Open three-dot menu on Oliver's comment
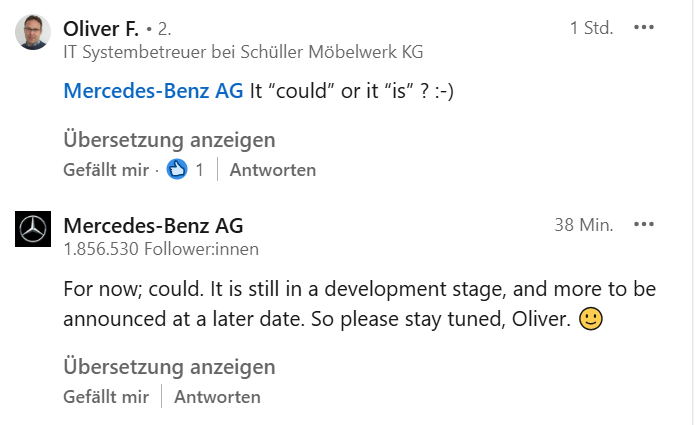Image resolution: width=699 pixels, height=425 pixels. (x=644, y=27)
